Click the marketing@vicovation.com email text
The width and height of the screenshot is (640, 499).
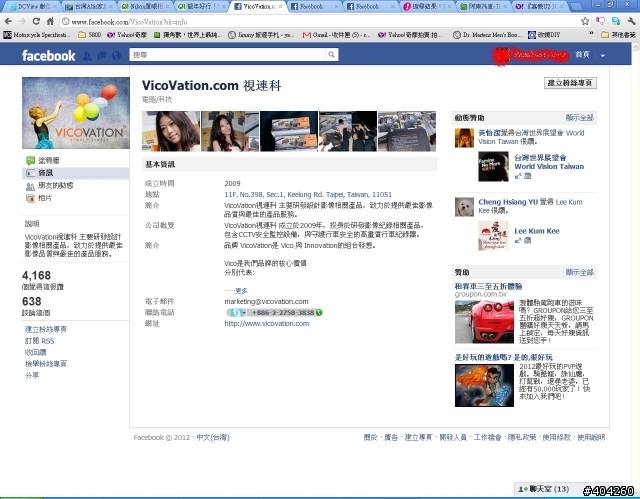(x=266, y=302)
